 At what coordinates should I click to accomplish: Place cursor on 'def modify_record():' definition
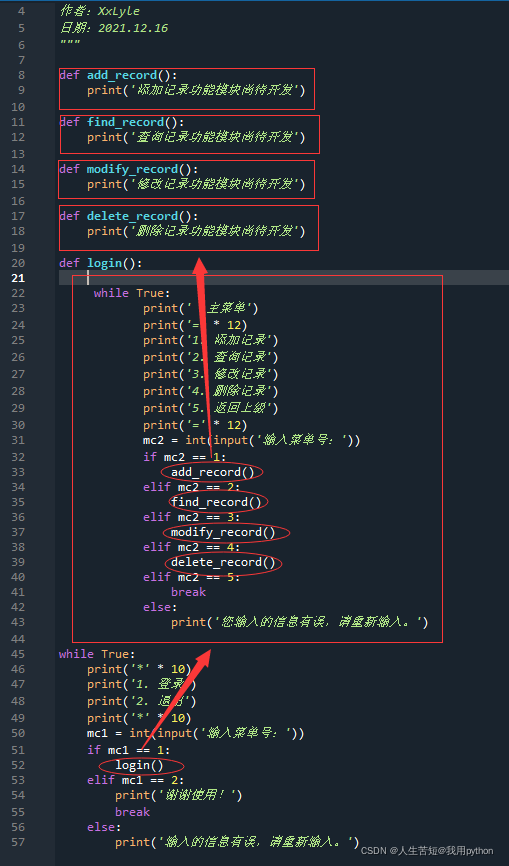129,169
